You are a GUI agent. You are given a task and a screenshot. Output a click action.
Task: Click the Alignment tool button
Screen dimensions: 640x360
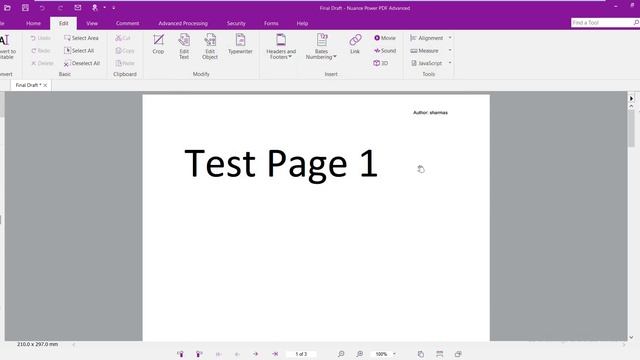click(x=427, y=38)
